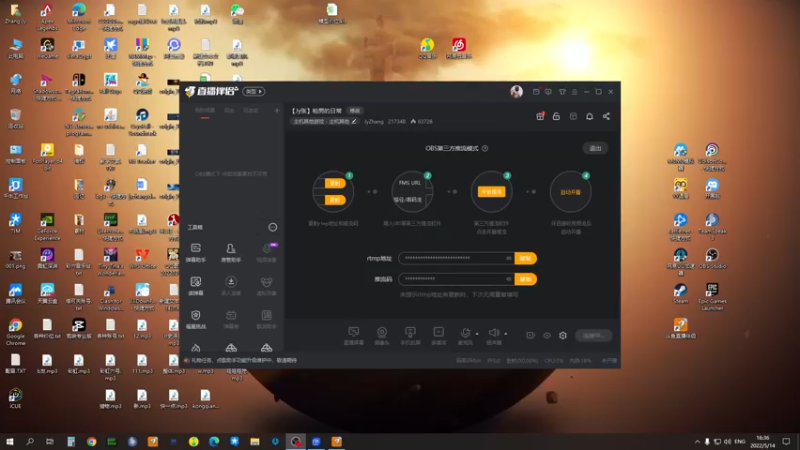
Task: Select the third scene tab in left panel
Action: [250, 111]
